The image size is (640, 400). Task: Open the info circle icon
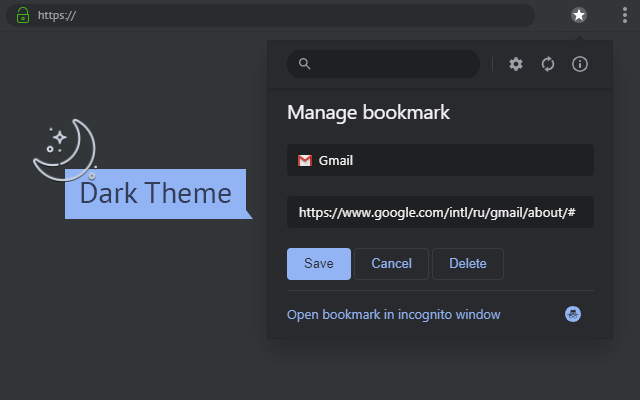pyautogui.click(x=579, y=64)
